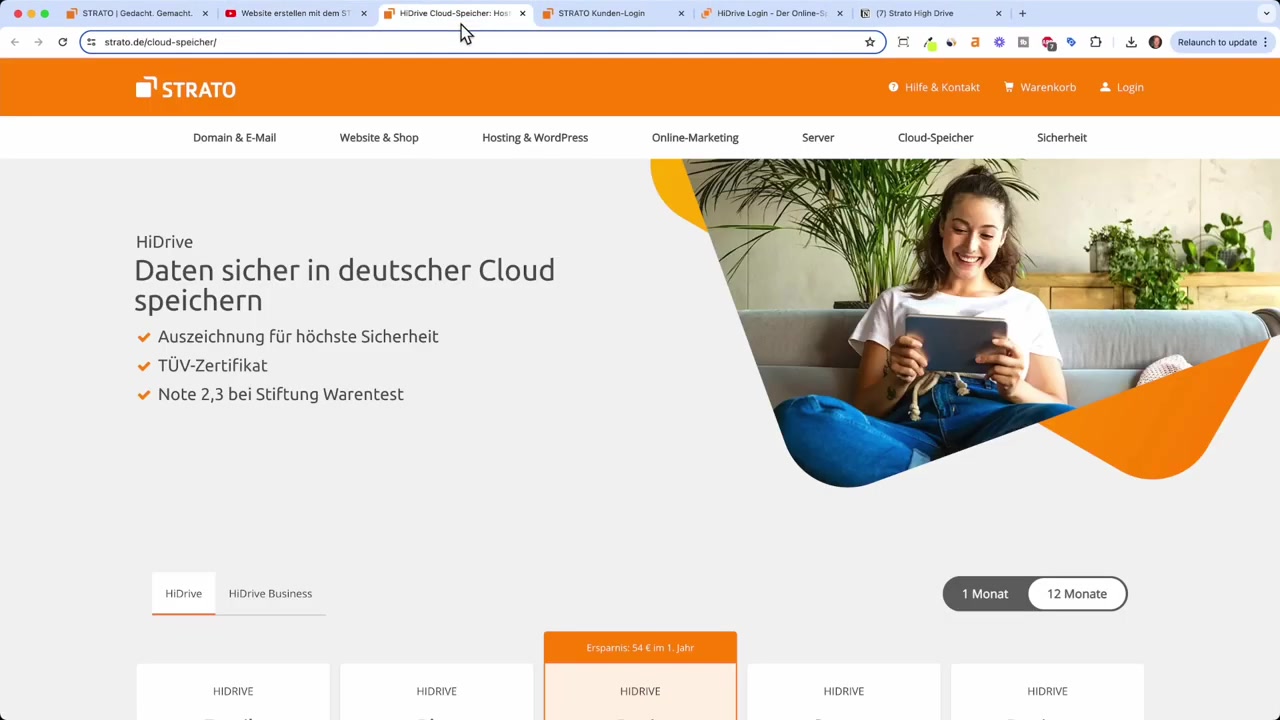Click 'Auszeichnung für höchste Sicherheit' text
Viewport: 1280px width, 720px height.
tap(298, 336)
